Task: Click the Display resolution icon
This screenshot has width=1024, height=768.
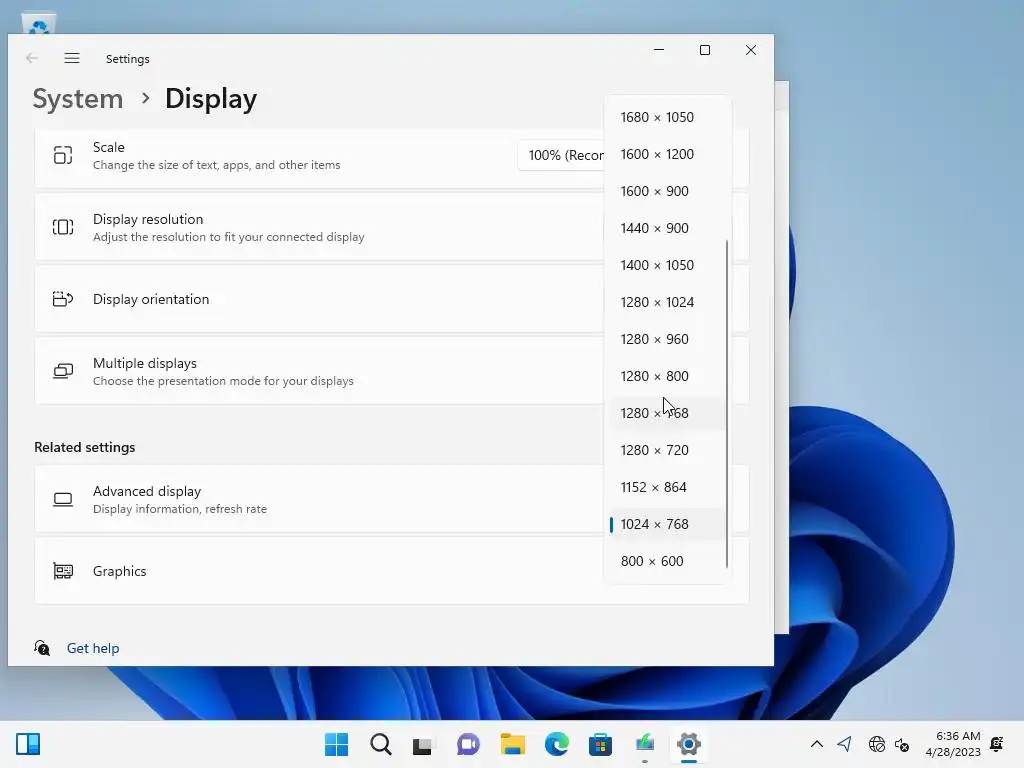Action: (63, 227)
